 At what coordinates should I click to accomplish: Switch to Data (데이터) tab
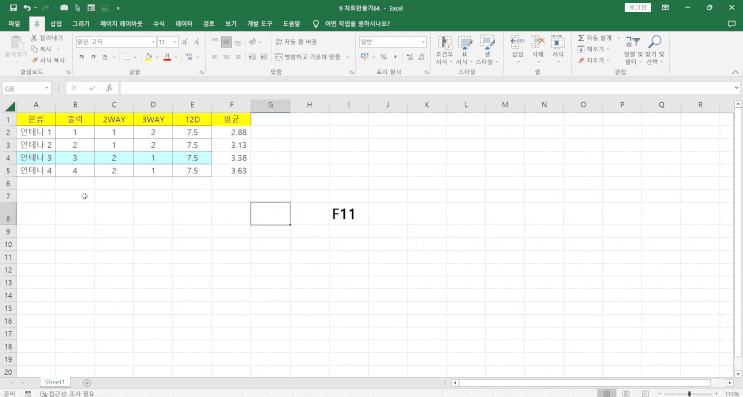184,23
